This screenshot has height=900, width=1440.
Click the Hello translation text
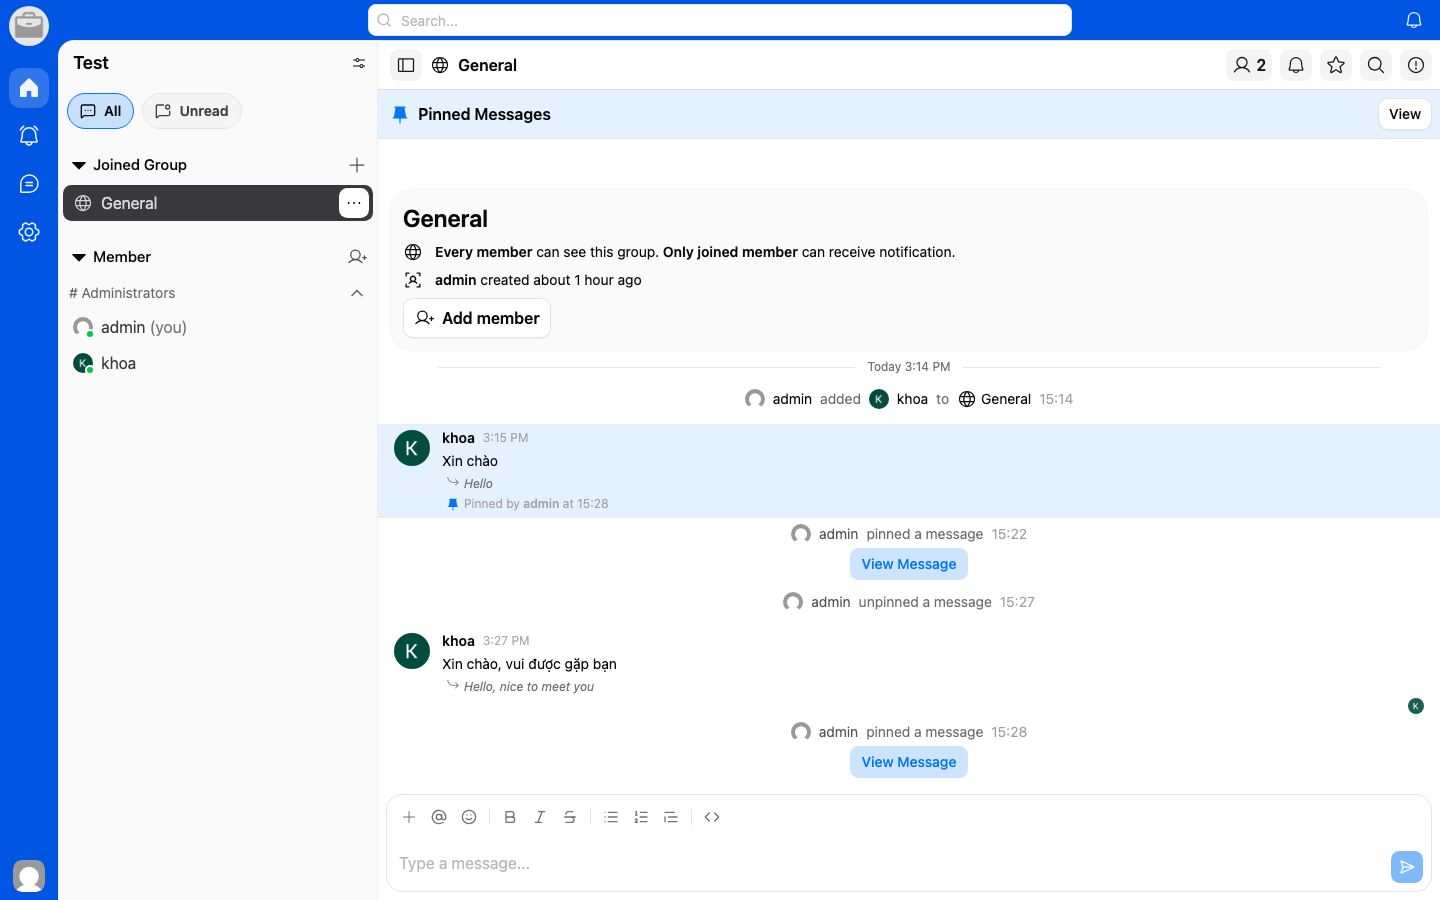pos(478,483)
